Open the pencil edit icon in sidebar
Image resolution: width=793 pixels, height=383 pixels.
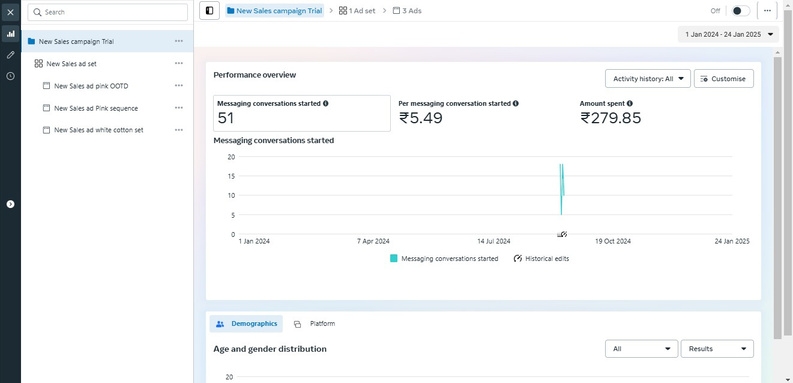click(10, 55)
